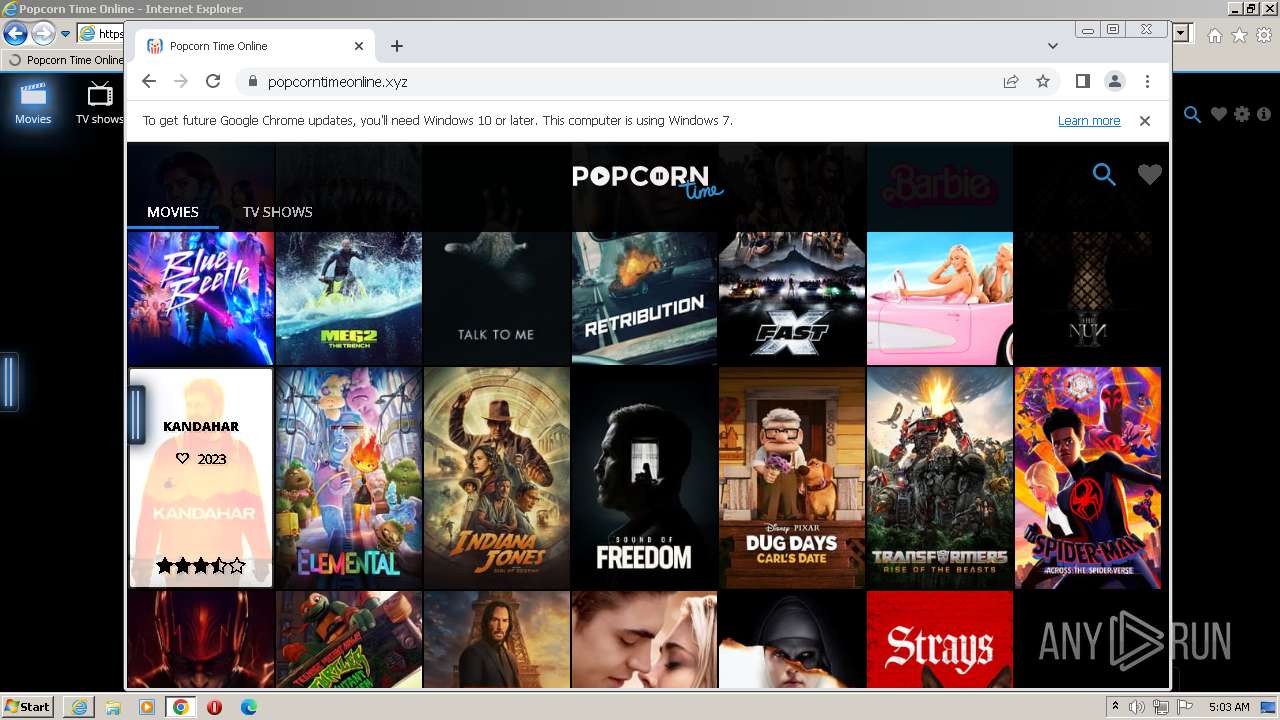Select the Popcorn Time Online tab in Internet Explorer
The image size is (1280, 720).
pos(64,60)
